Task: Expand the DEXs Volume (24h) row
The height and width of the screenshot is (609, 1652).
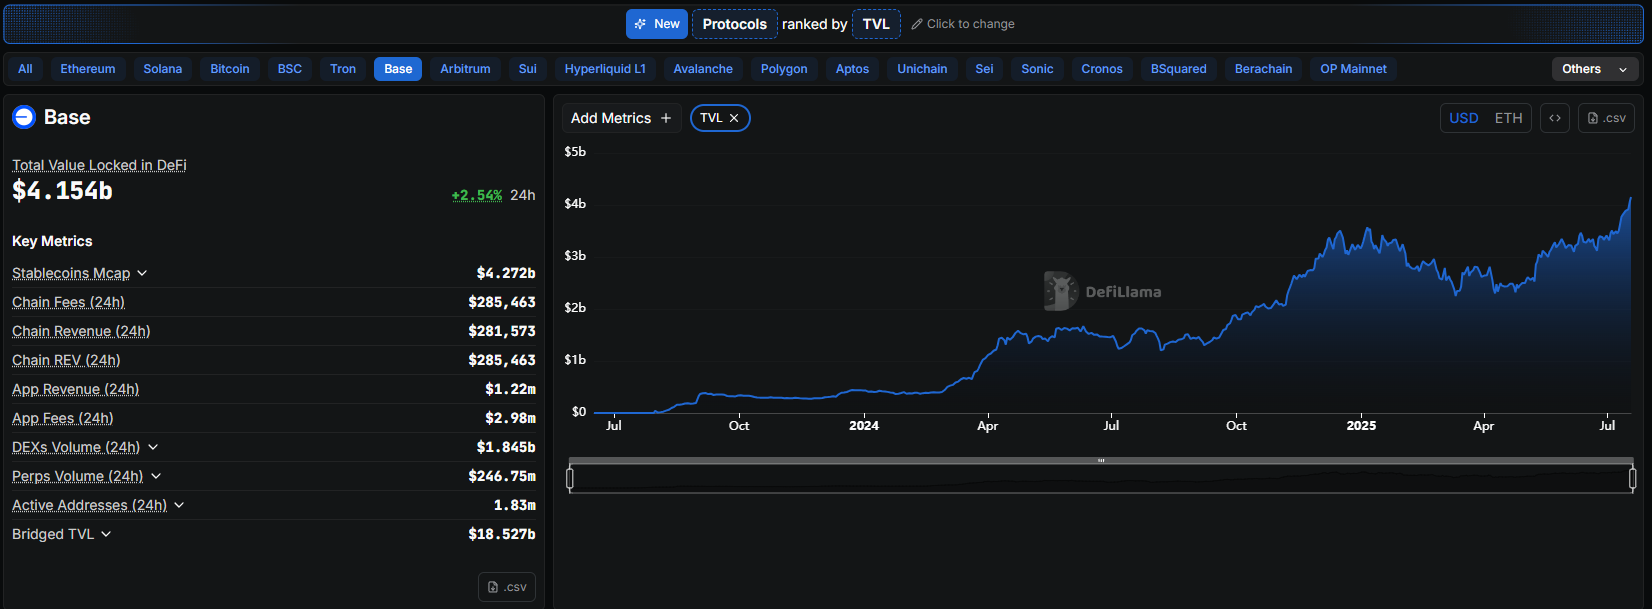Action: tap(153, 447)
